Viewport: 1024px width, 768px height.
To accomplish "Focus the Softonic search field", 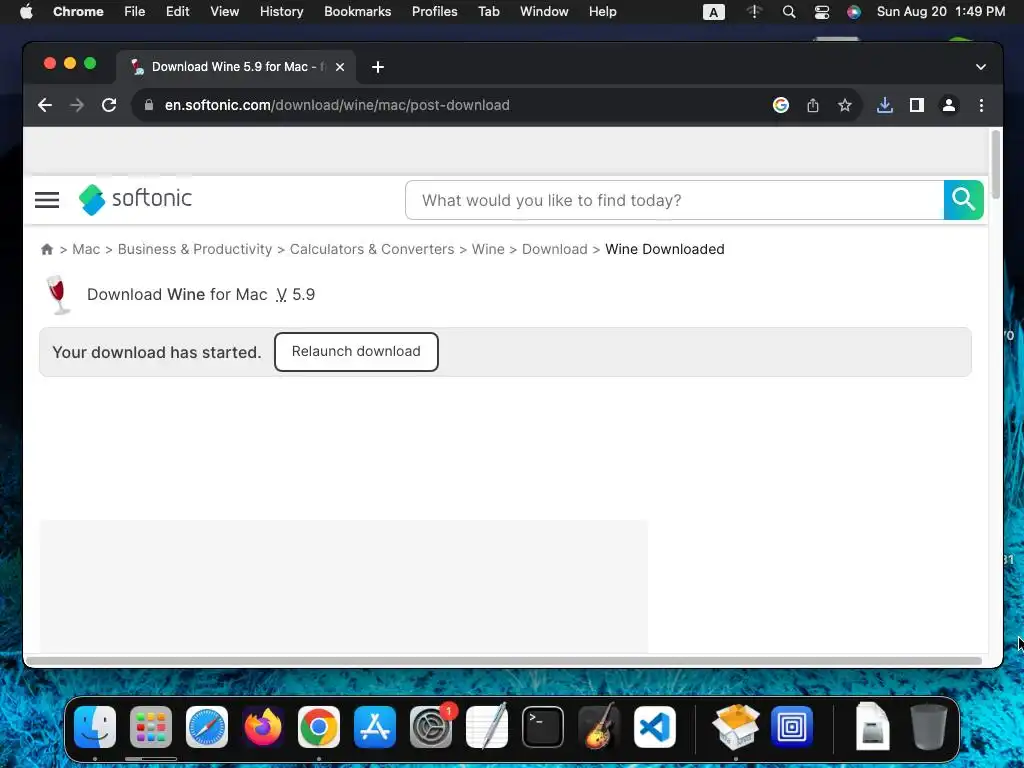I will coord(674,200).
